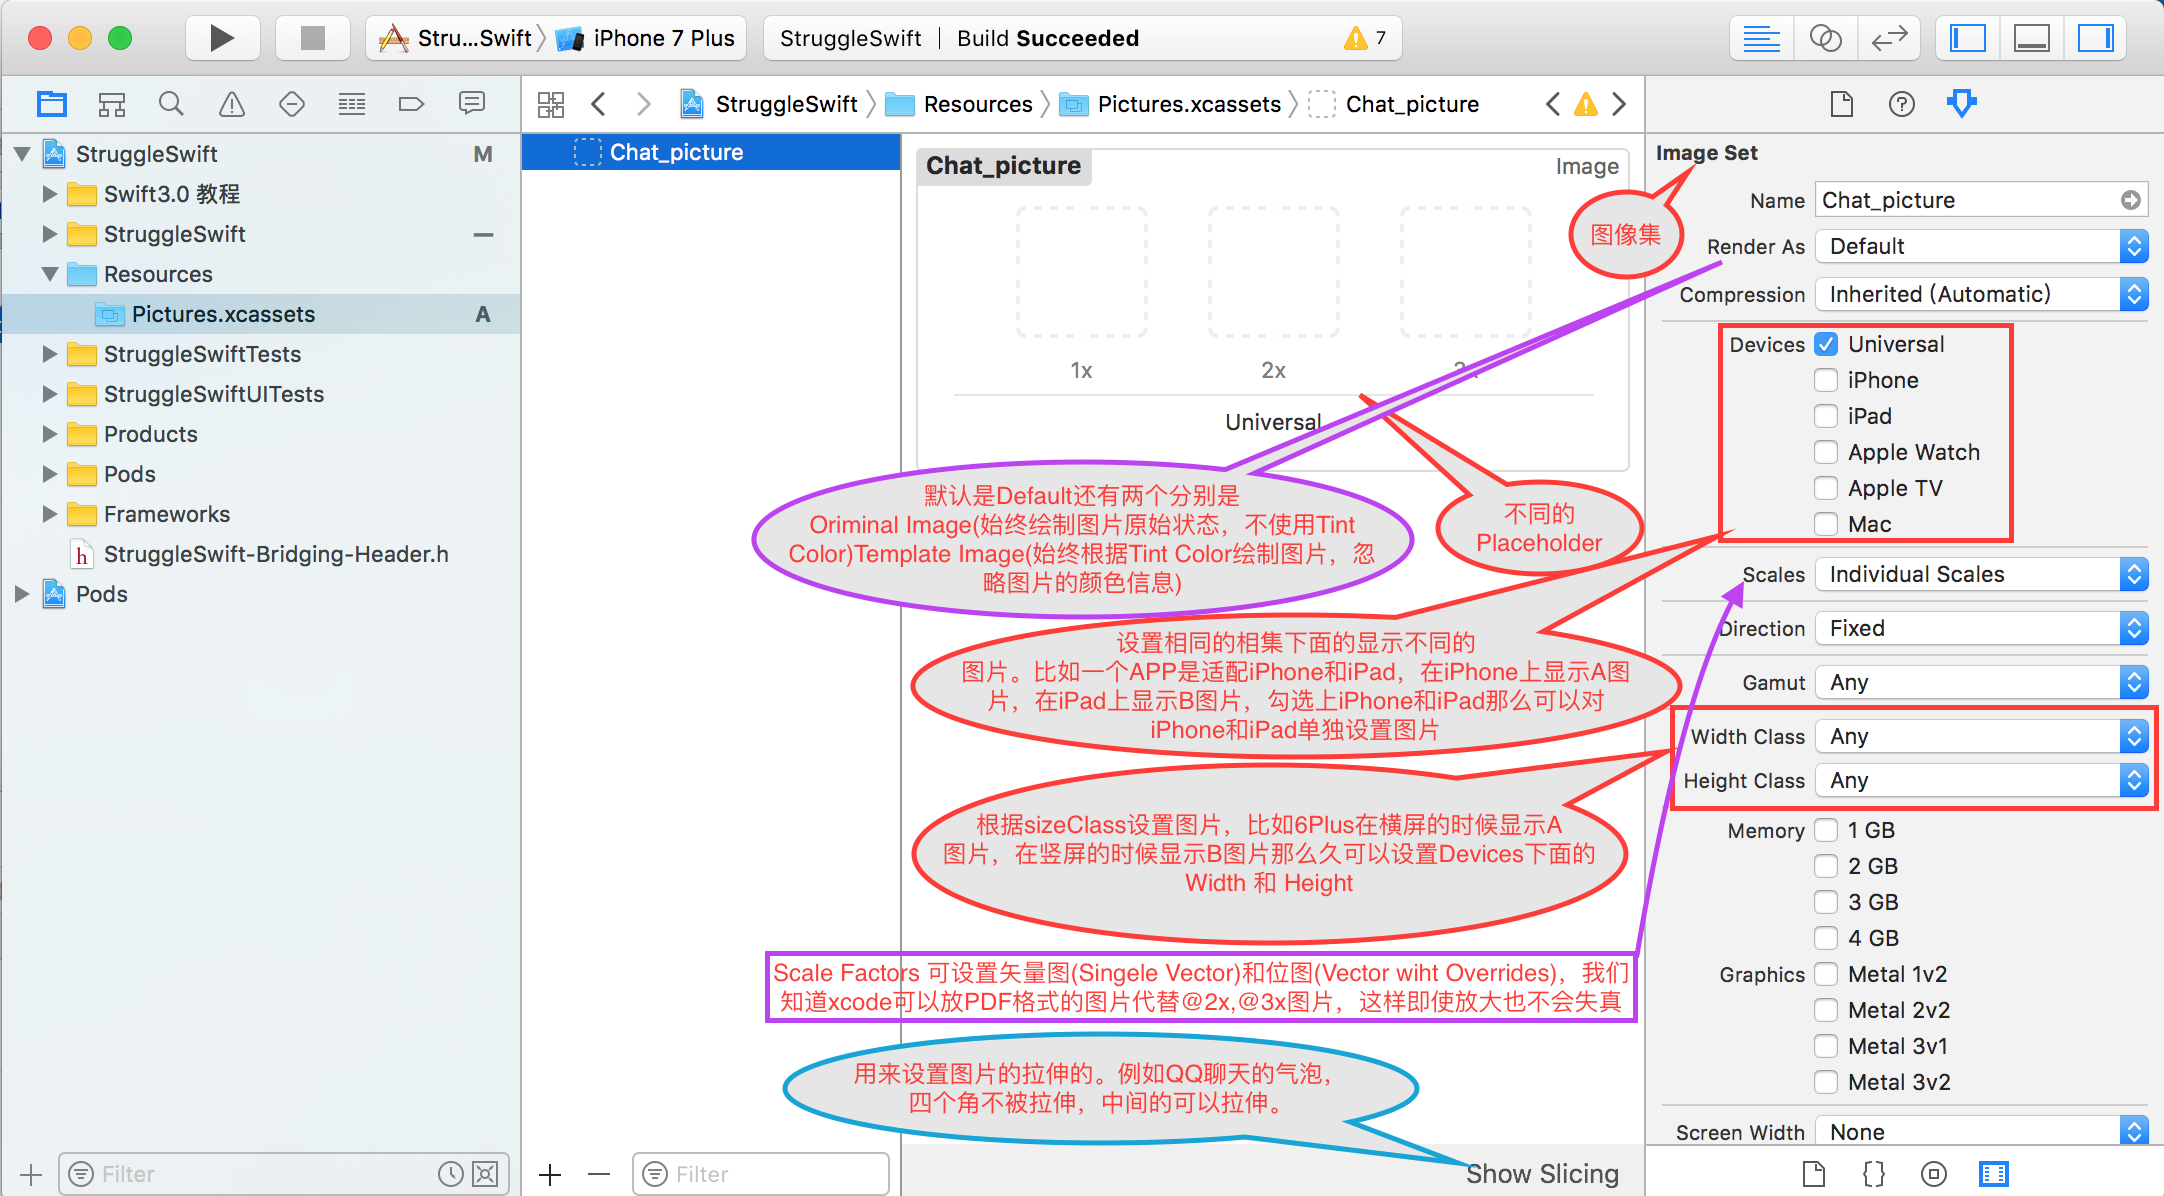
Task: Open related items grid menu
Action: coord(551,104)
